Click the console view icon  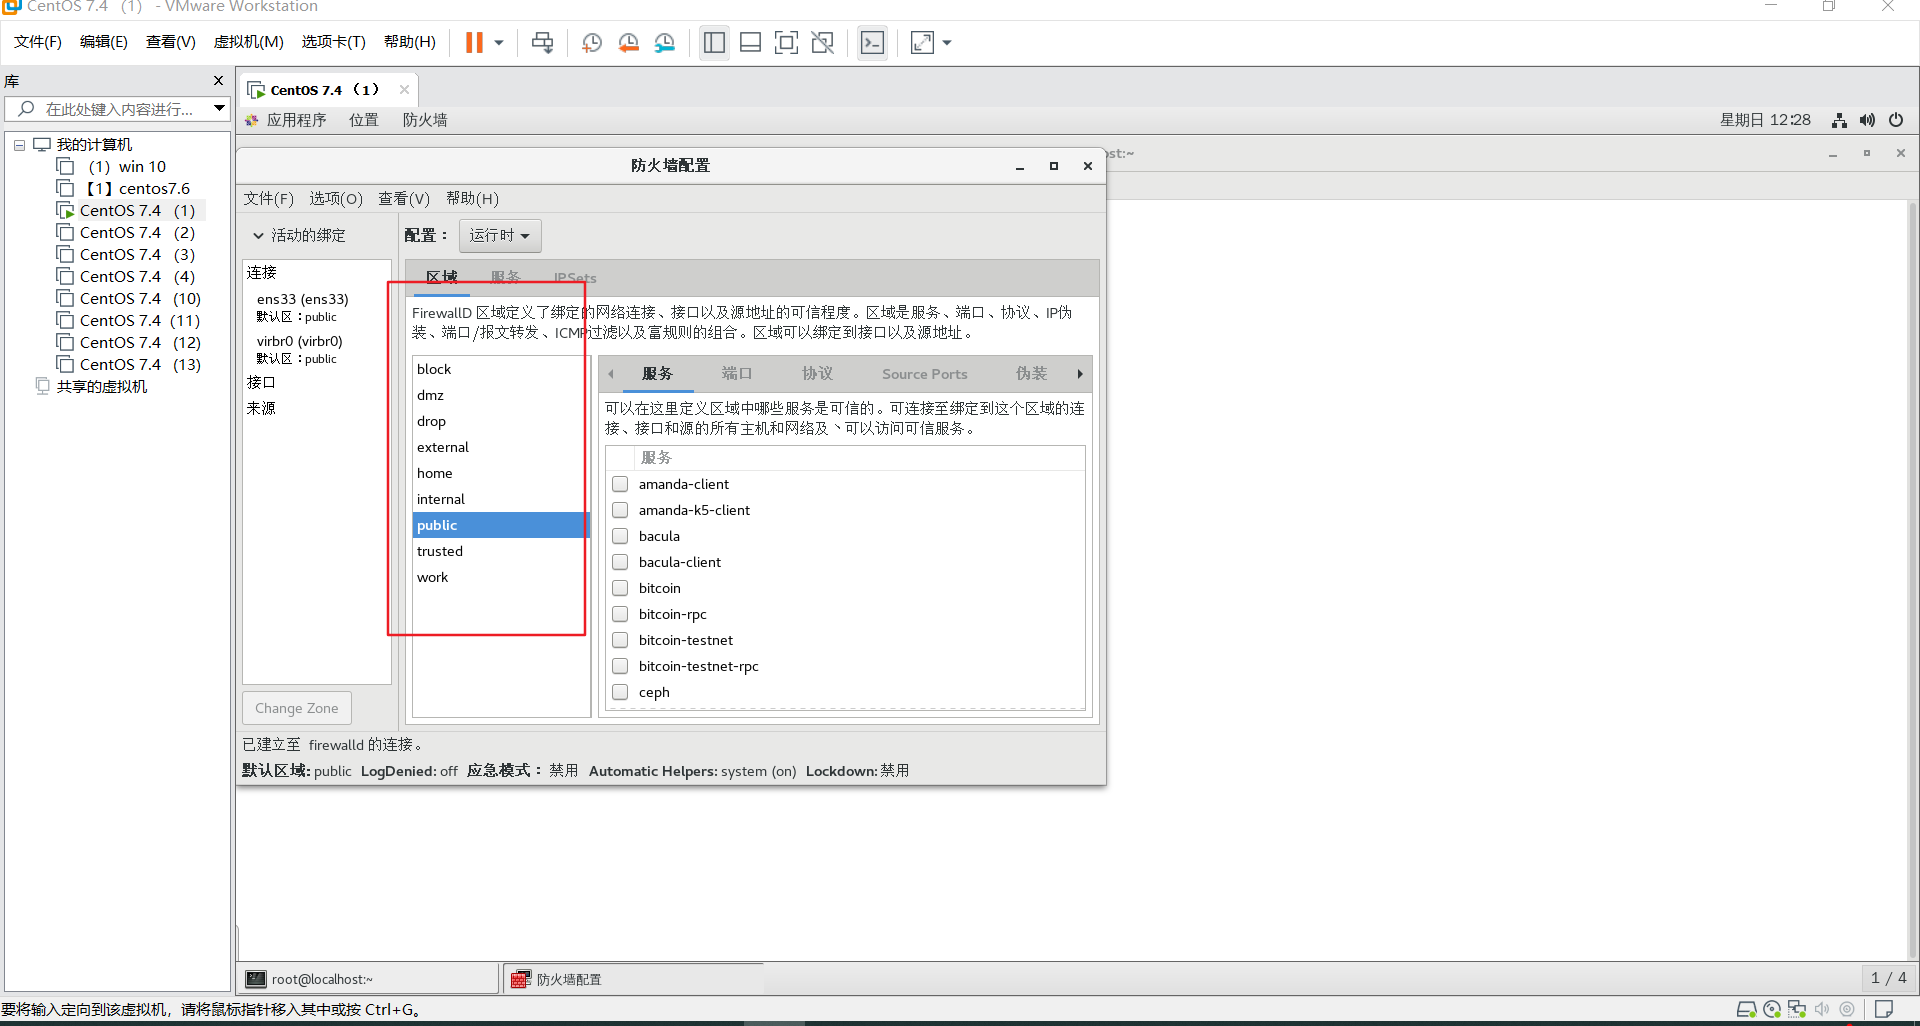click(x=872, y=43)
